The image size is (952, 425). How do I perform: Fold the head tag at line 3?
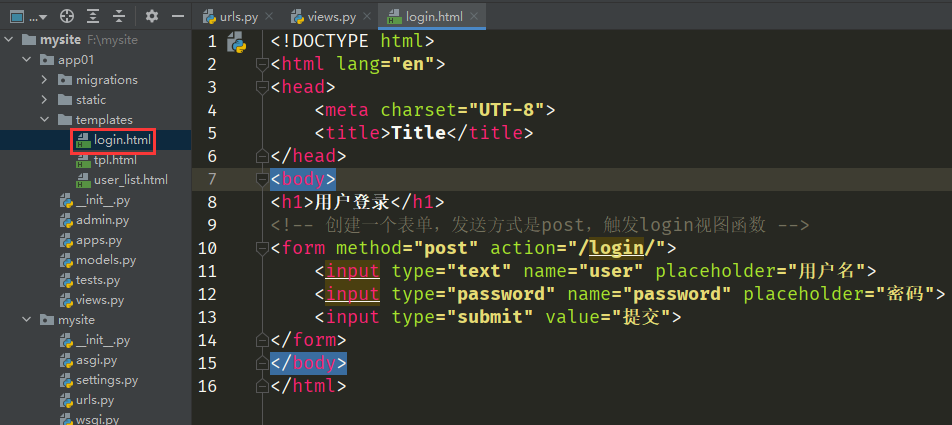click(x=263, y=88)
